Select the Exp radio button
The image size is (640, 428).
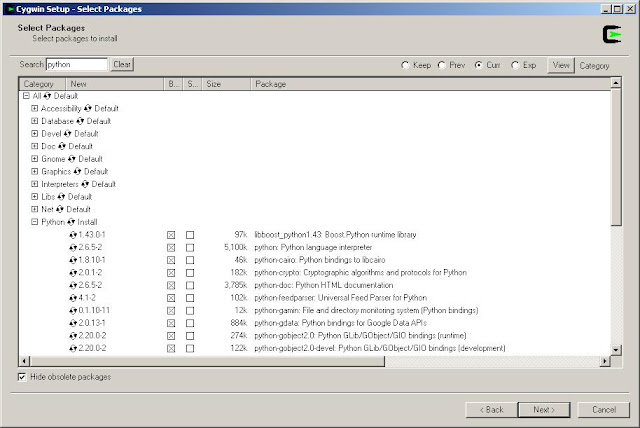click(515, 65)
